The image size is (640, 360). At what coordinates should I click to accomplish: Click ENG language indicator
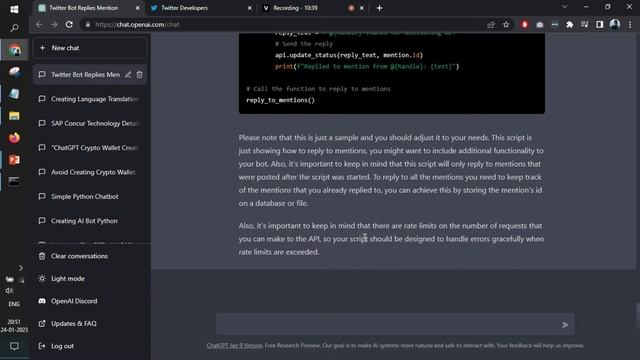coord(14,304)
